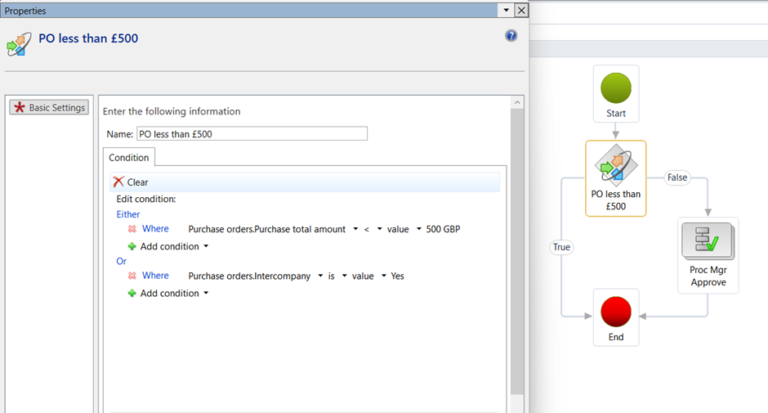The height and width of the screenshot is (413, 768).
Task: Click the vertical scrollbar in the condition panel
Action: [x=517, y=251]
